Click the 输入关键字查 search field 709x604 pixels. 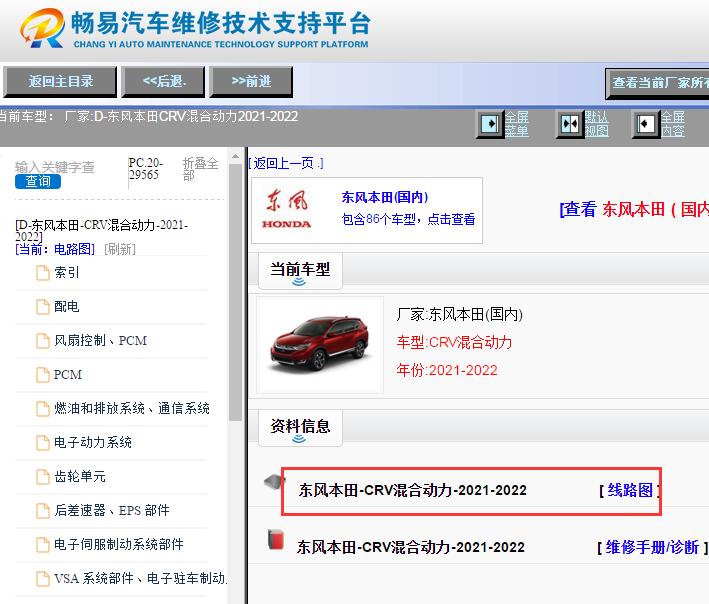[x=55, y=167]
